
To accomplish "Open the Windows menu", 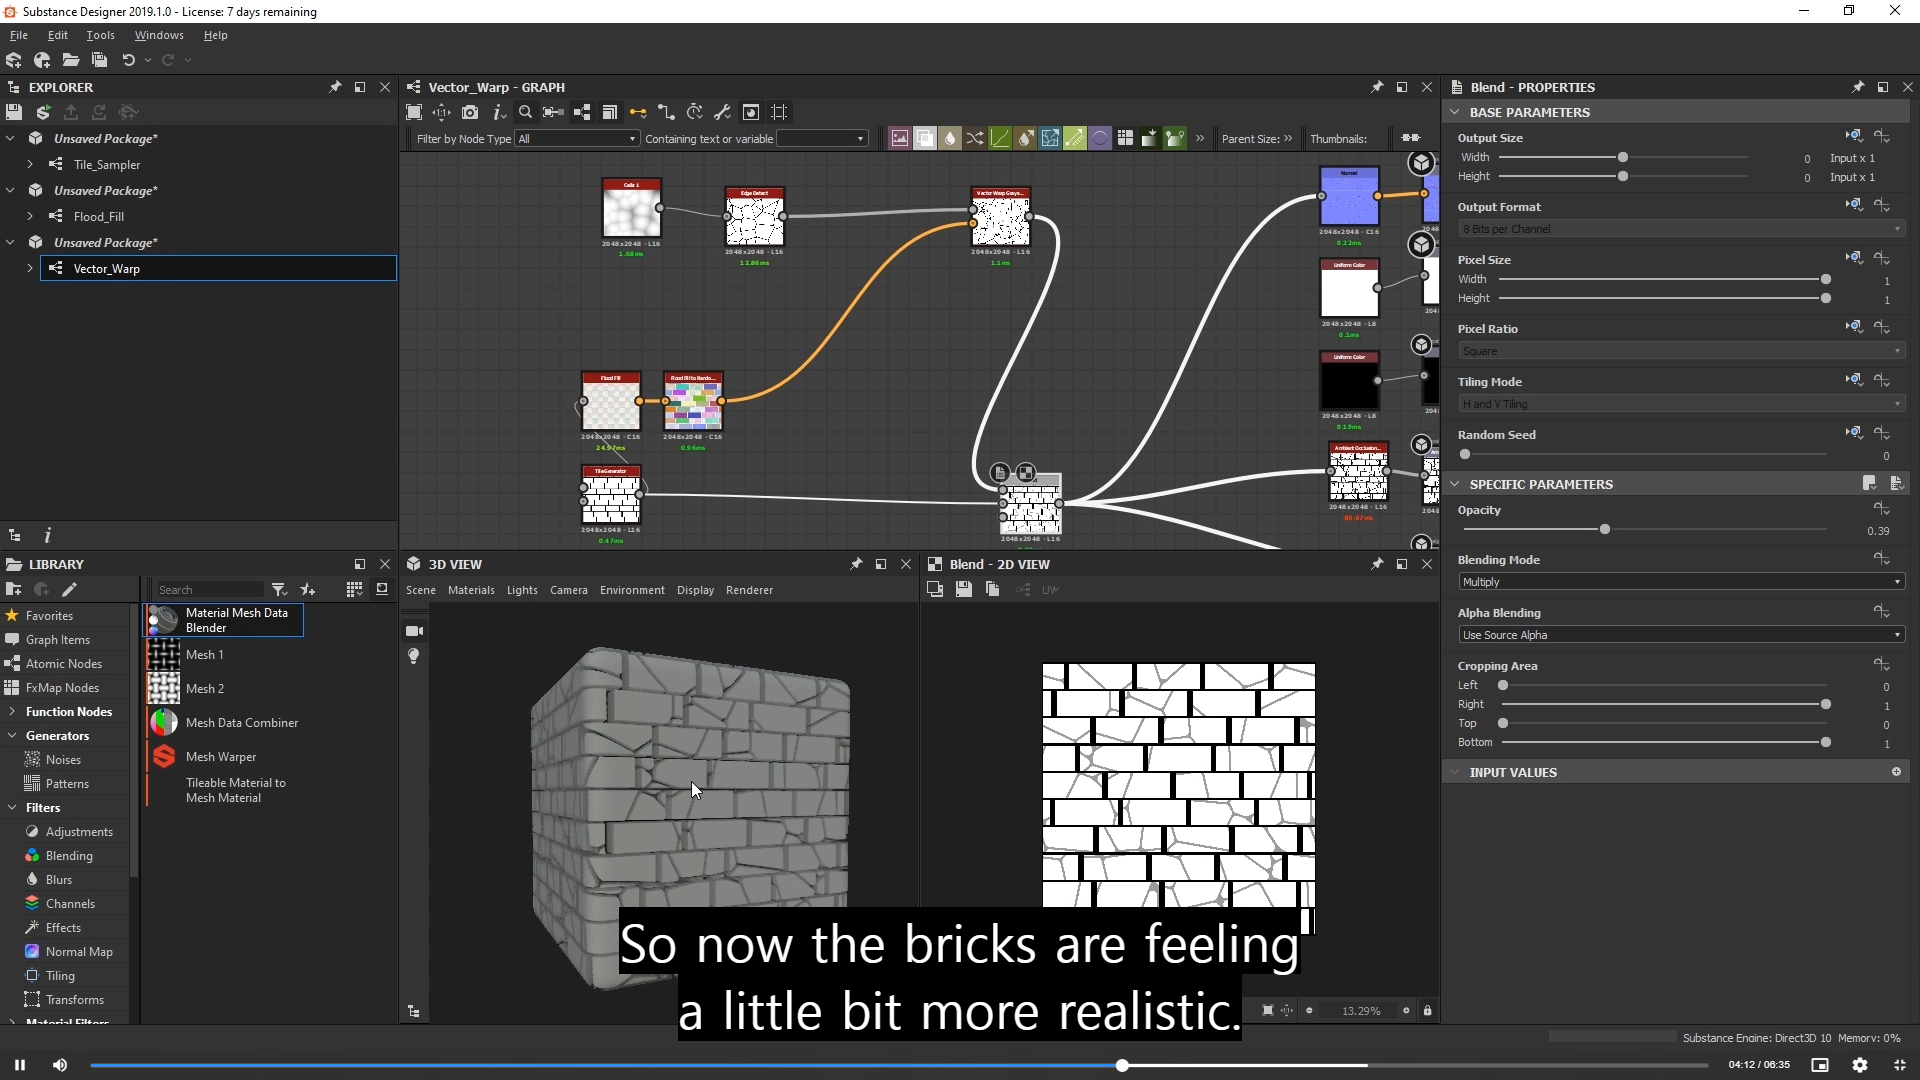I will [x=158, y=35].
